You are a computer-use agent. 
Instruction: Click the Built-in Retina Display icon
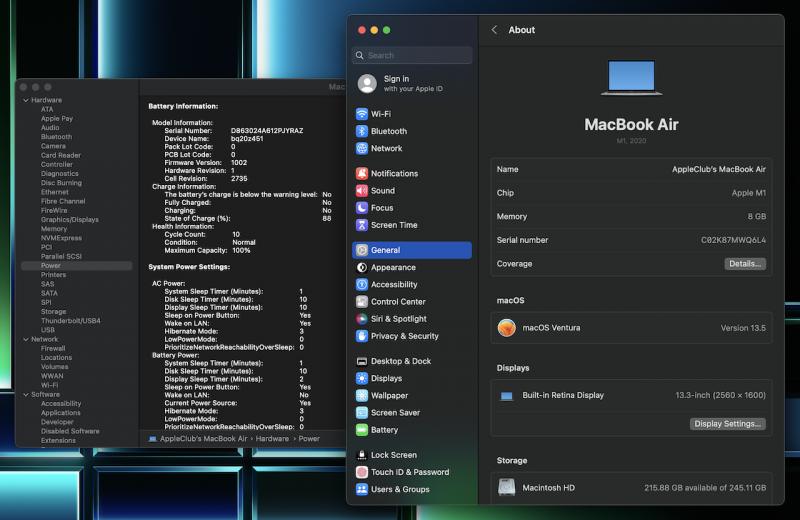click(506, 396)
